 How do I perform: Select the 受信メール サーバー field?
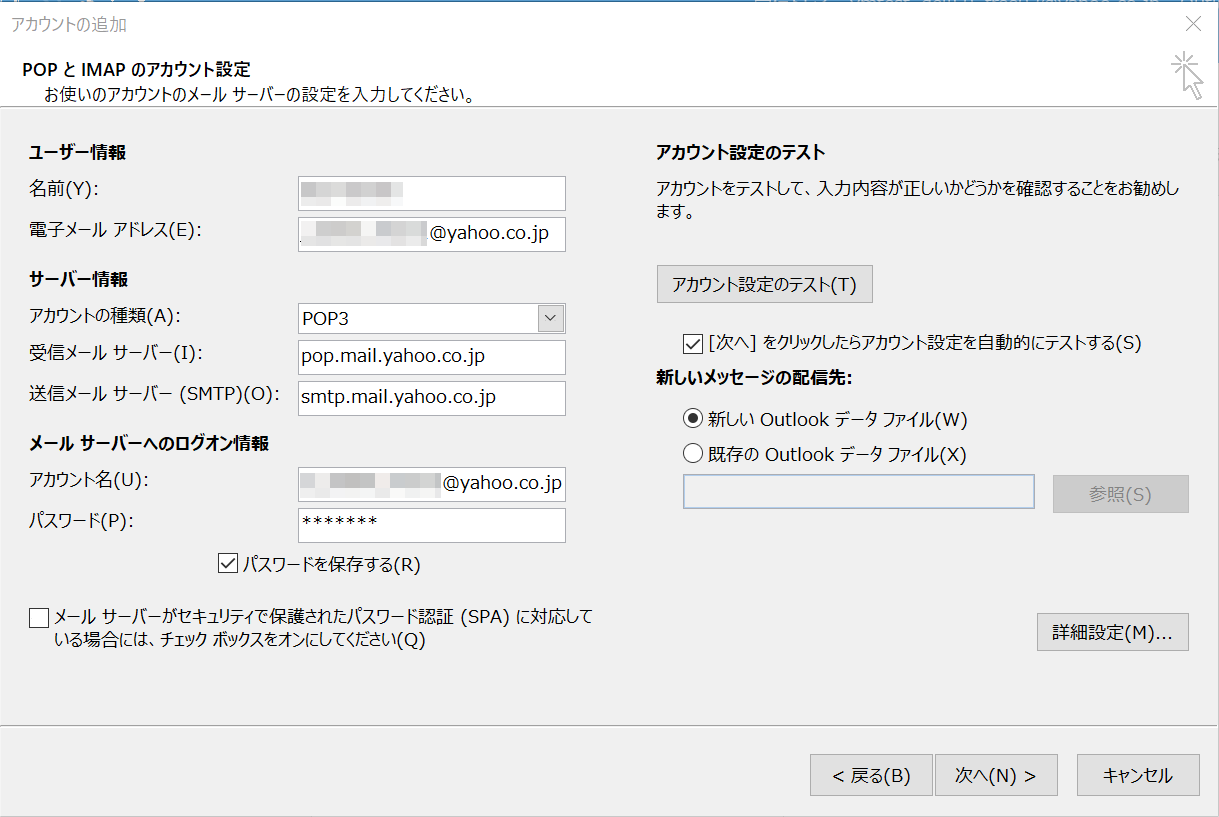pos(432,357)
